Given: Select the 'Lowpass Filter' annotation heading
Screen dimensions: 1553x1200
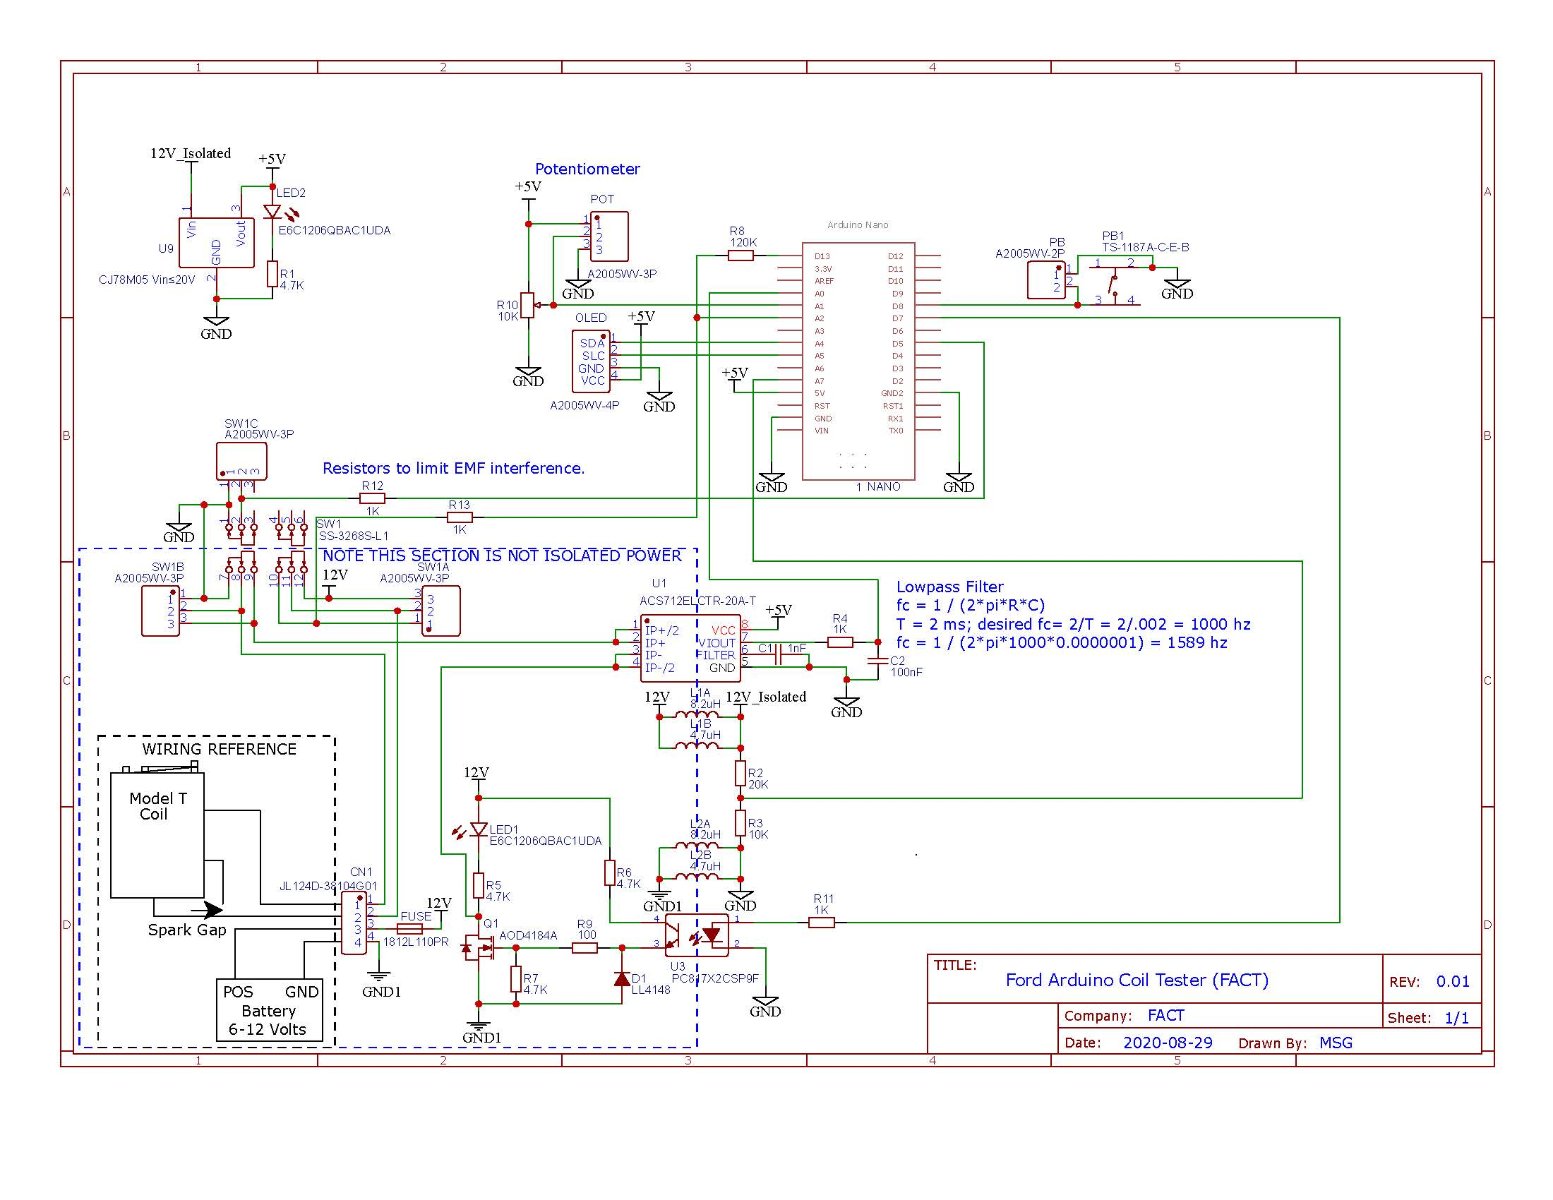Looking at the screenshot, I should point(949,587).
